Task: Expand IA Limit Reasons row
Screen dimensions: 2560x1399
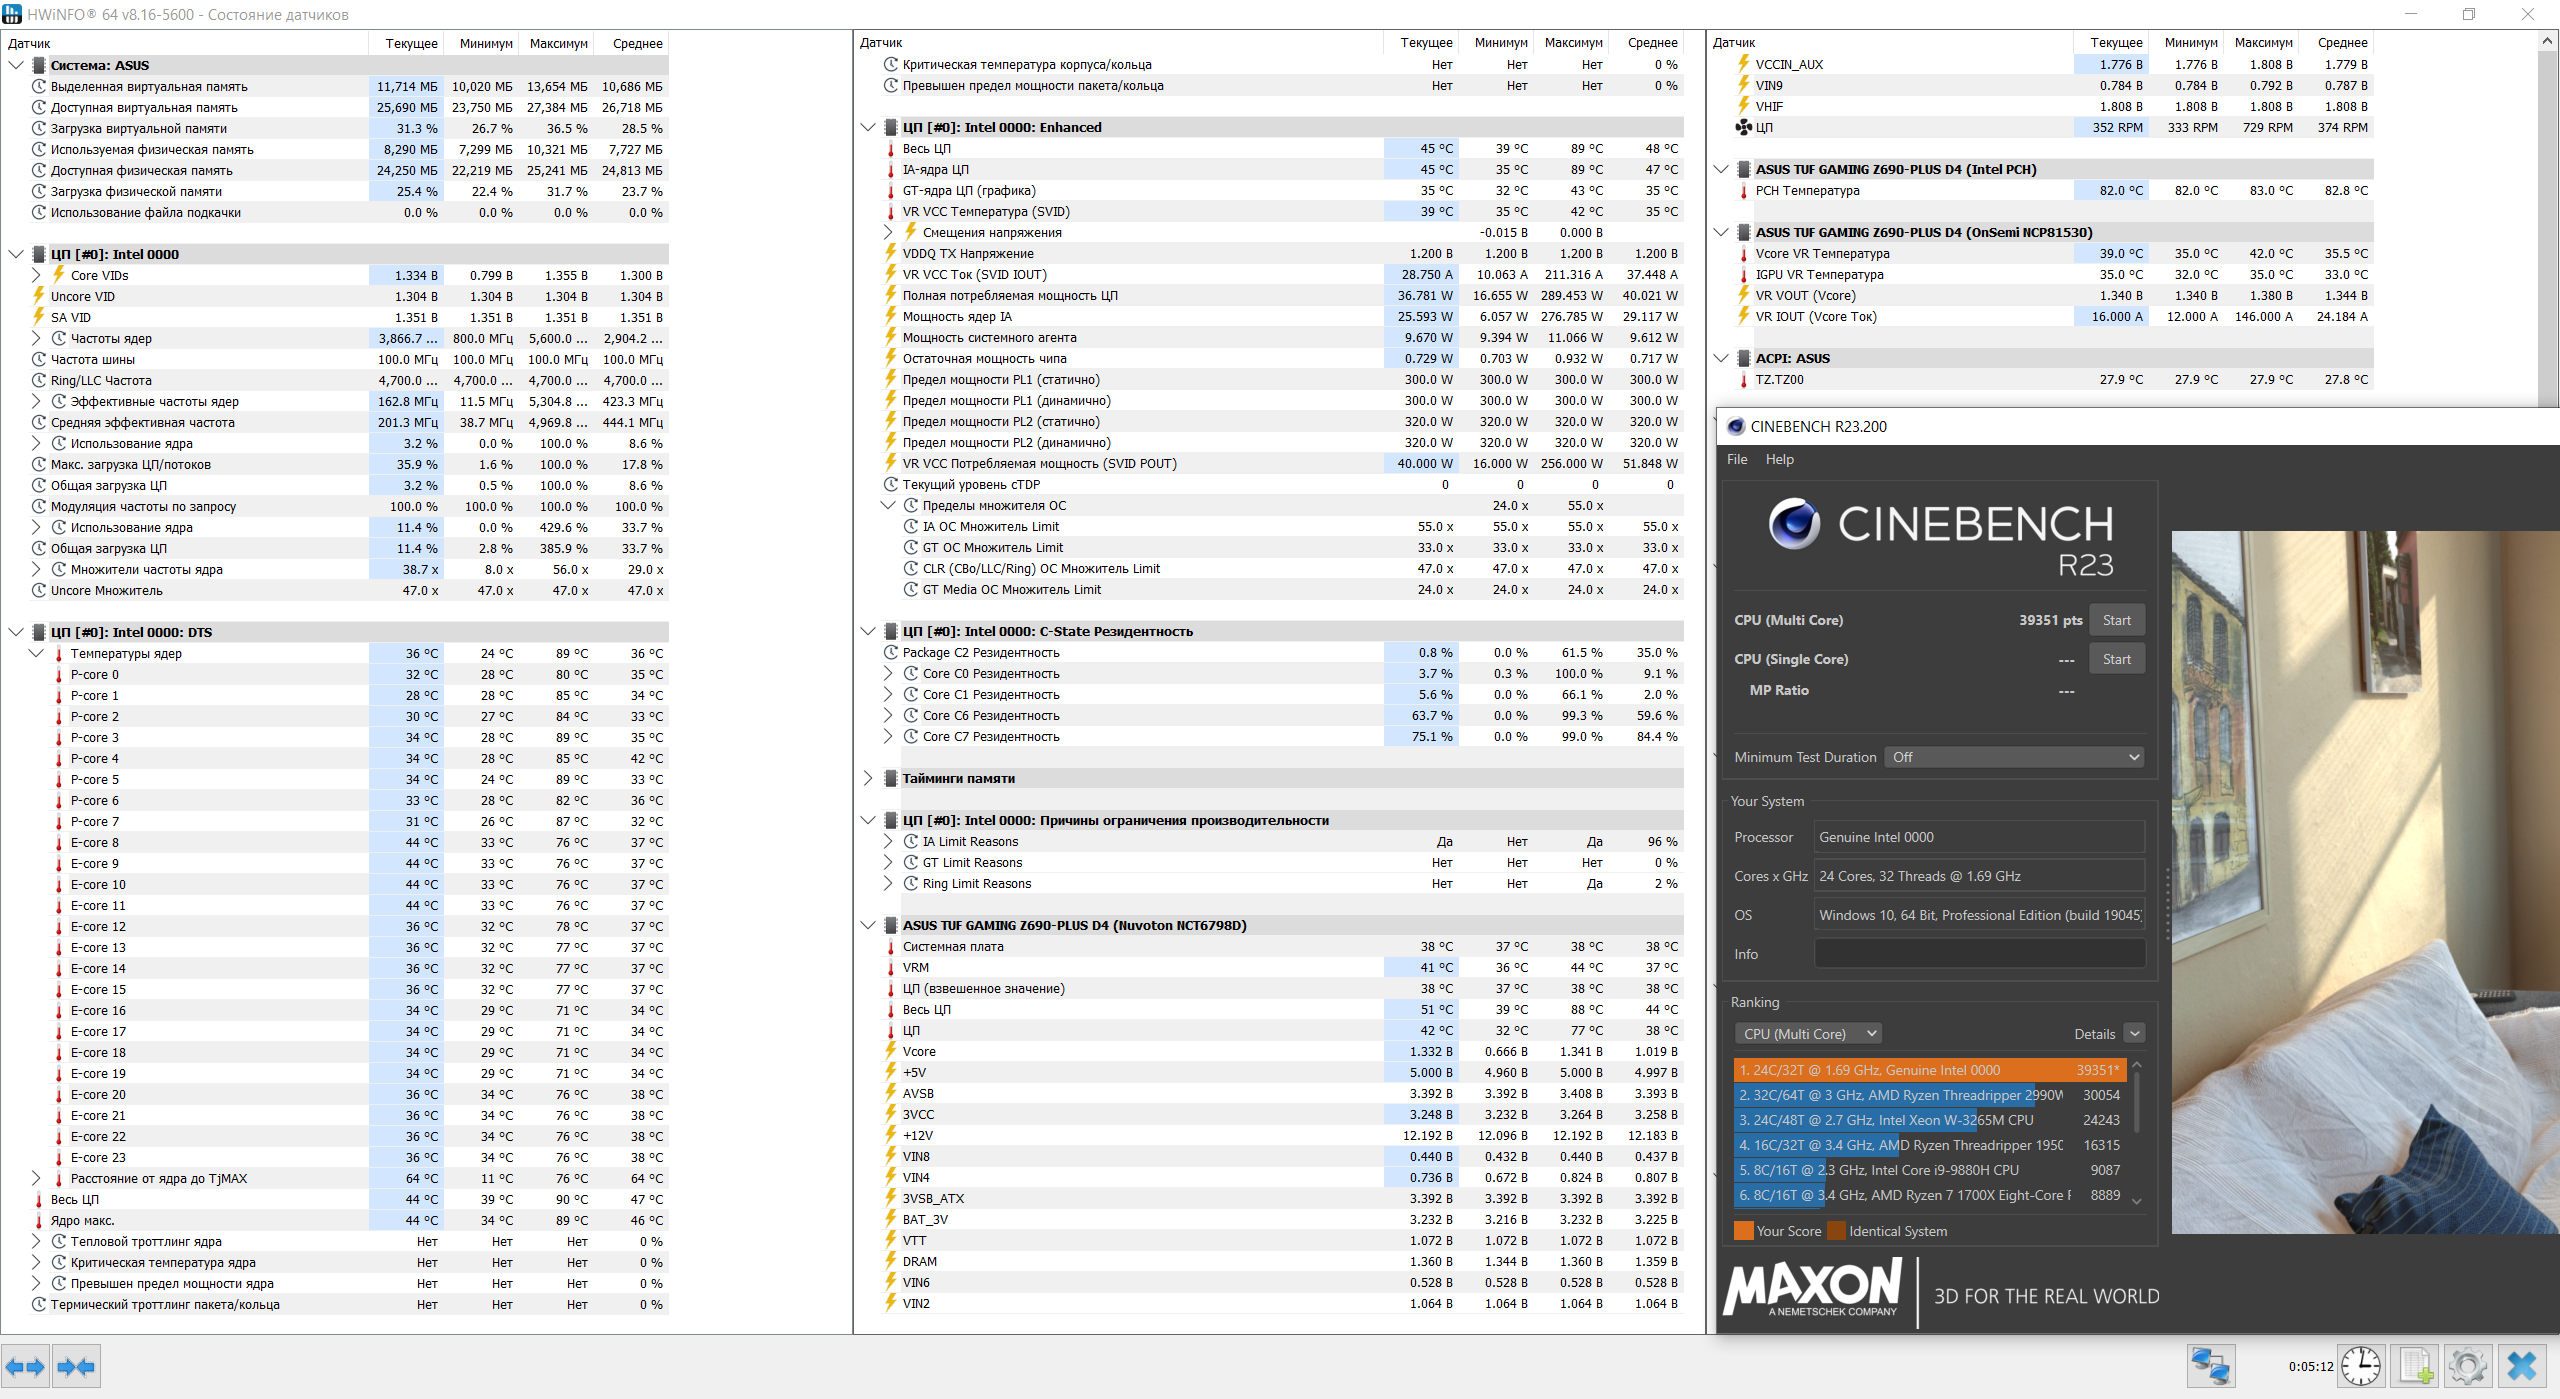Action: [x=888, y=841]
